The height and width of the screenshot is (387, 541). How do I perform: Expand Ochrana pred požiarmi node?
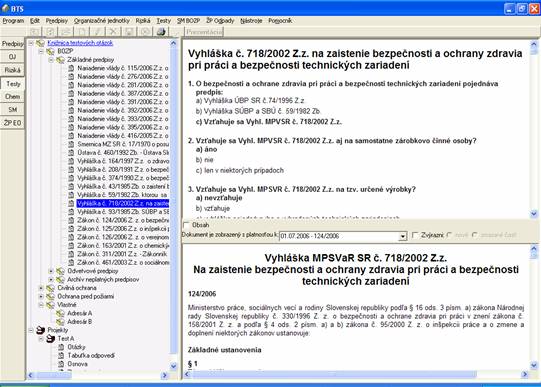click(41, 296)
